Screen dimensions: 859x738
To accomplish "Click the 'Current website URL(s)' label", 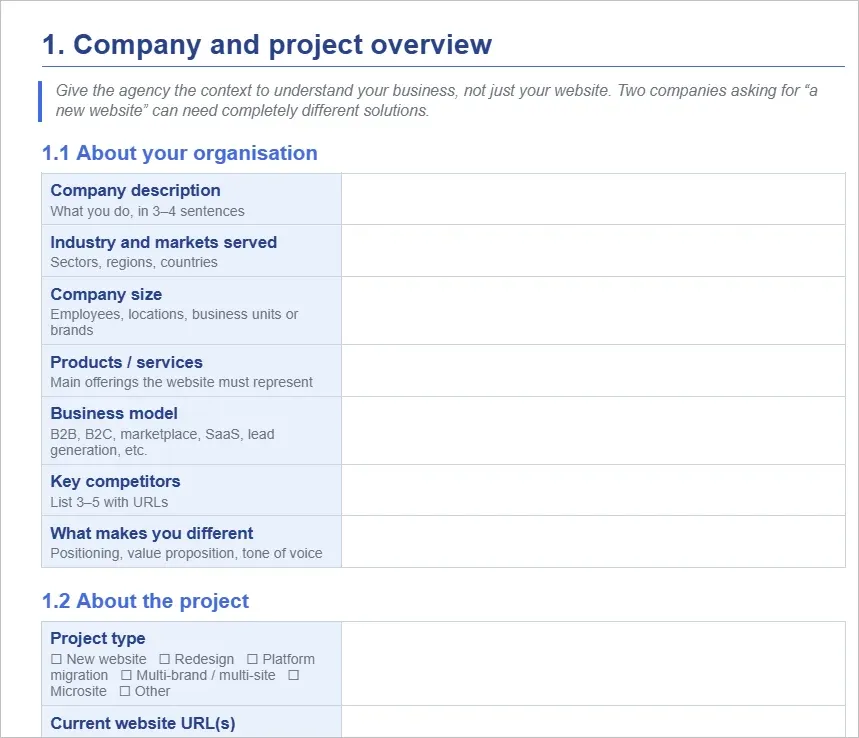I will click(142, 723).
